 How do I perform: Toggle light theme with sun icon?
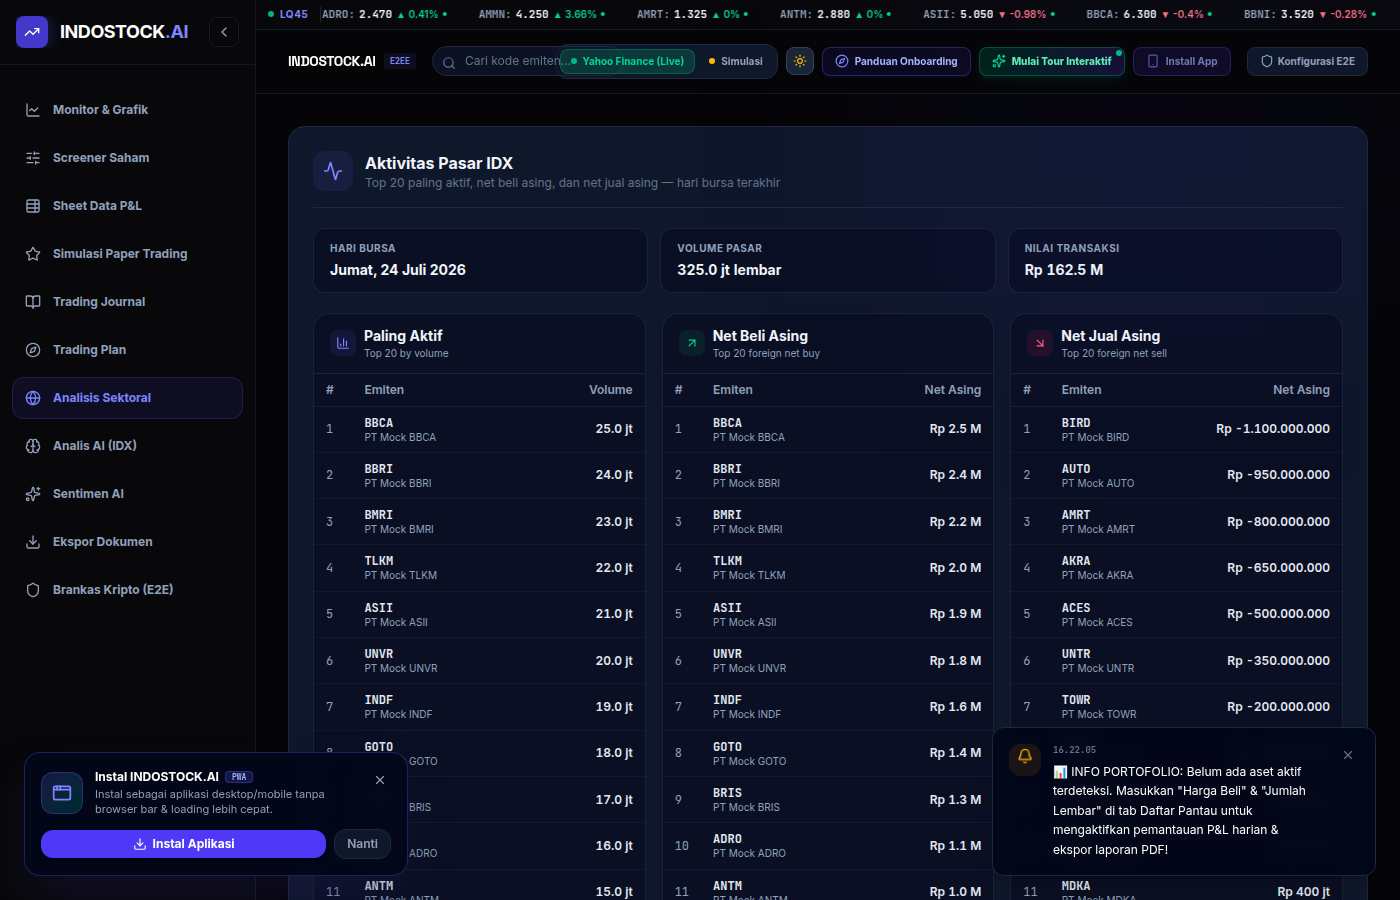(800, 61)
